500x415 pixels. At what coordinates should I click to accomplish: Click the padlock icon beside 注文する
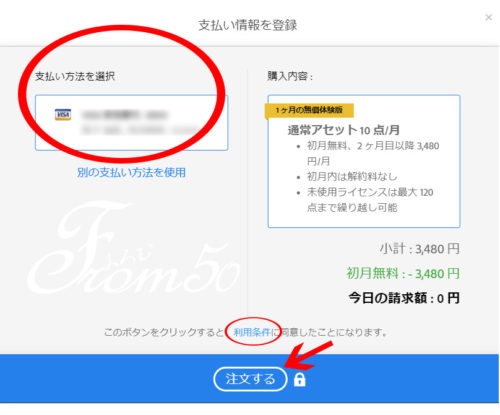pos(299,379)
